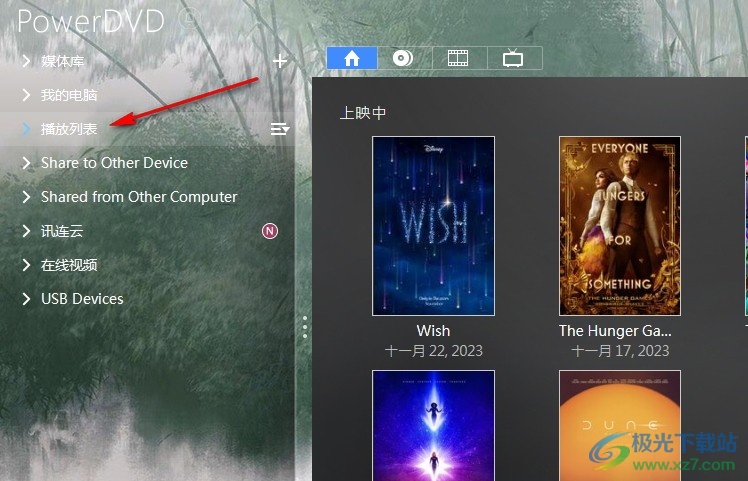Open playlist options icon beside 播放列表
Viewport: 748px width, 481px height.
[280, 129]
